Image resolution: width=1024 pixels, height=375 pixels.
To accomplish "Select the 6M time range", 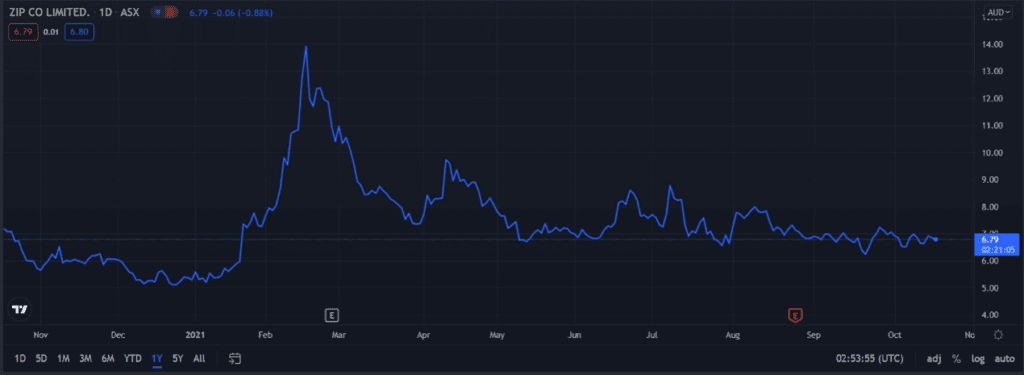I will 108,358.
